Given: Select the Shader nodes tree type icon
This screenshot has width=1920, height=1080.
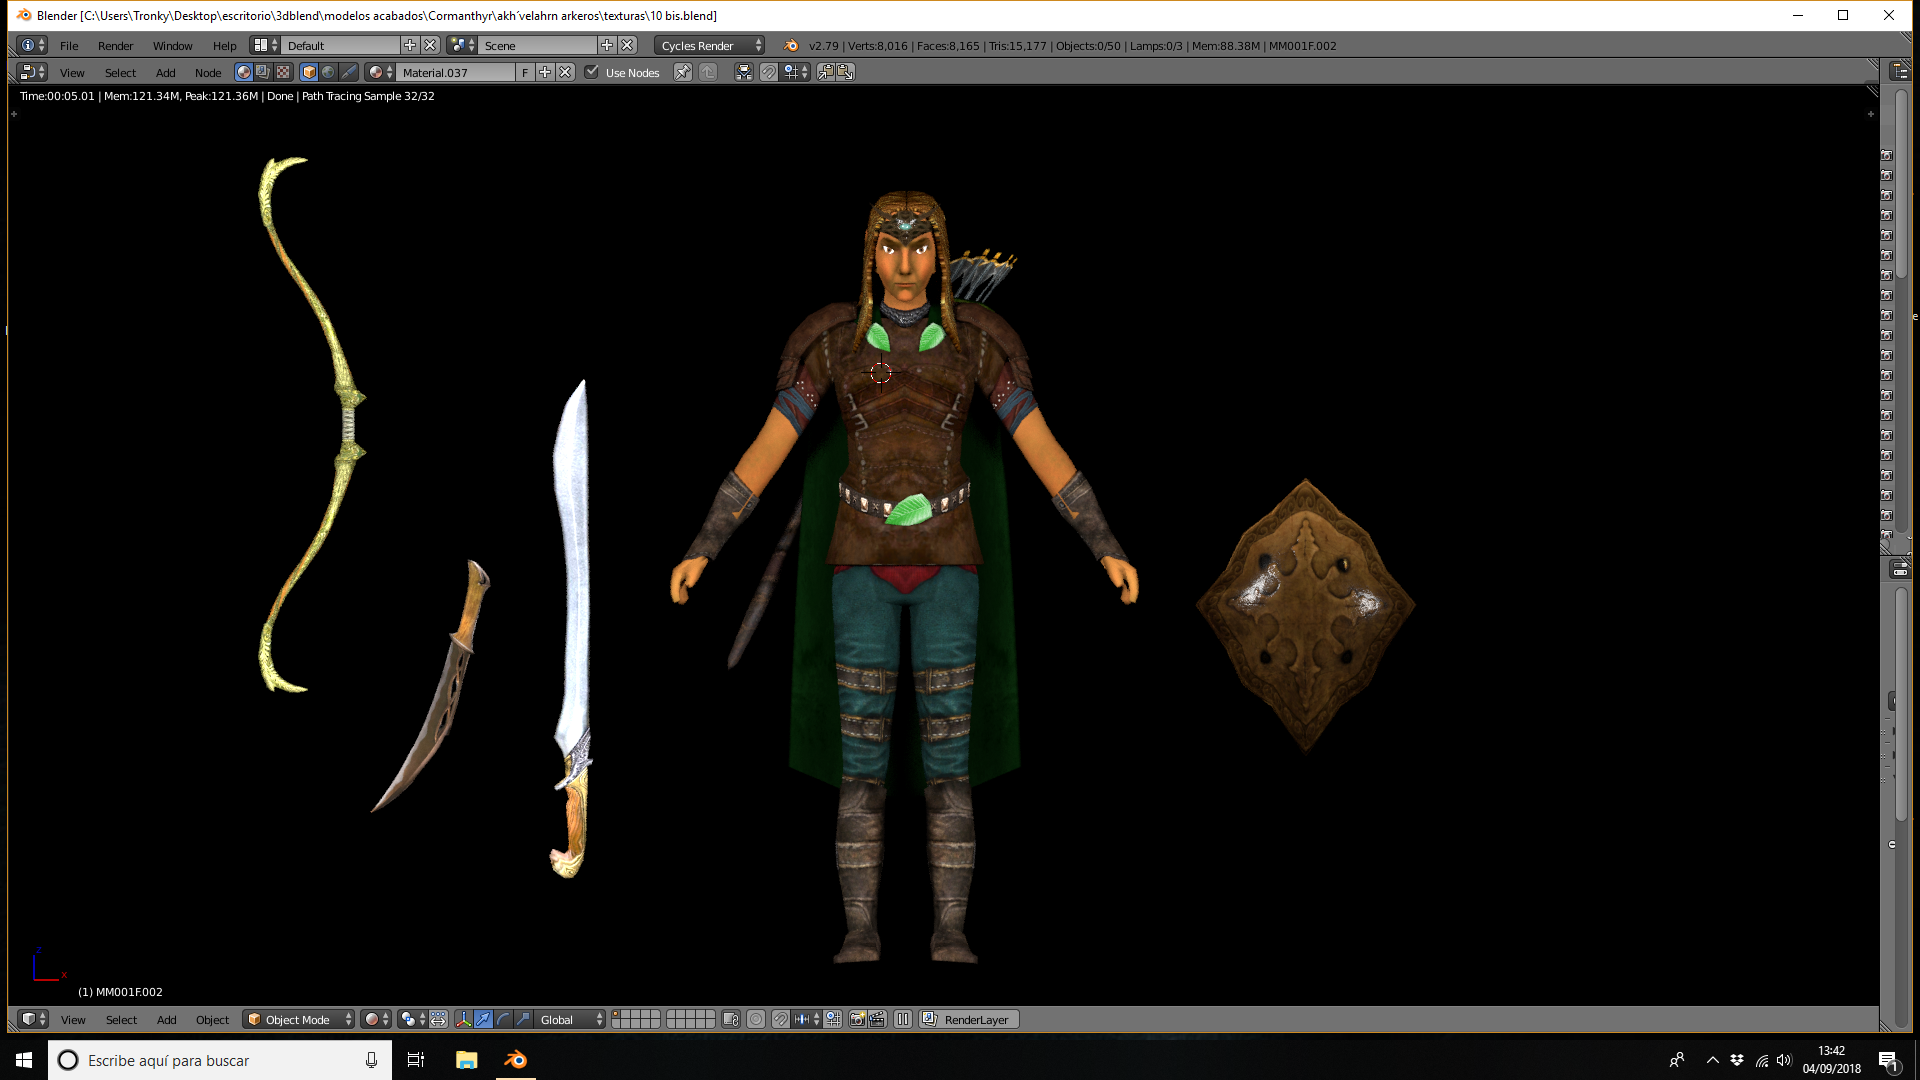Looking at the screenshot, I should coord(244,72).
